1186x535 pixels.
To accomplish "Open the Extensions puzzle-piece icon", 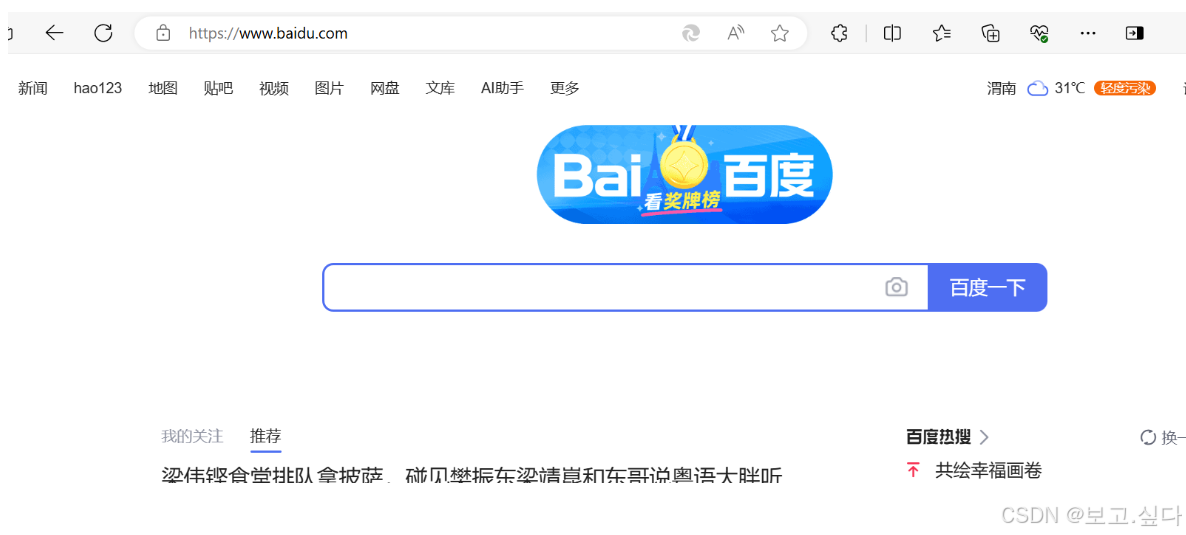I will 839,33.
